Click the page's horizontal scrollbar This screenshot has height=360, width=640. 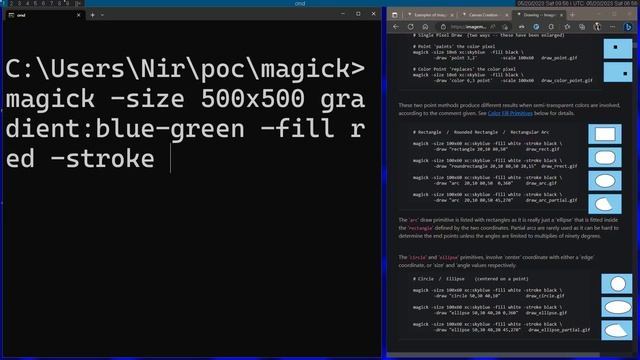tap(493, 355)
